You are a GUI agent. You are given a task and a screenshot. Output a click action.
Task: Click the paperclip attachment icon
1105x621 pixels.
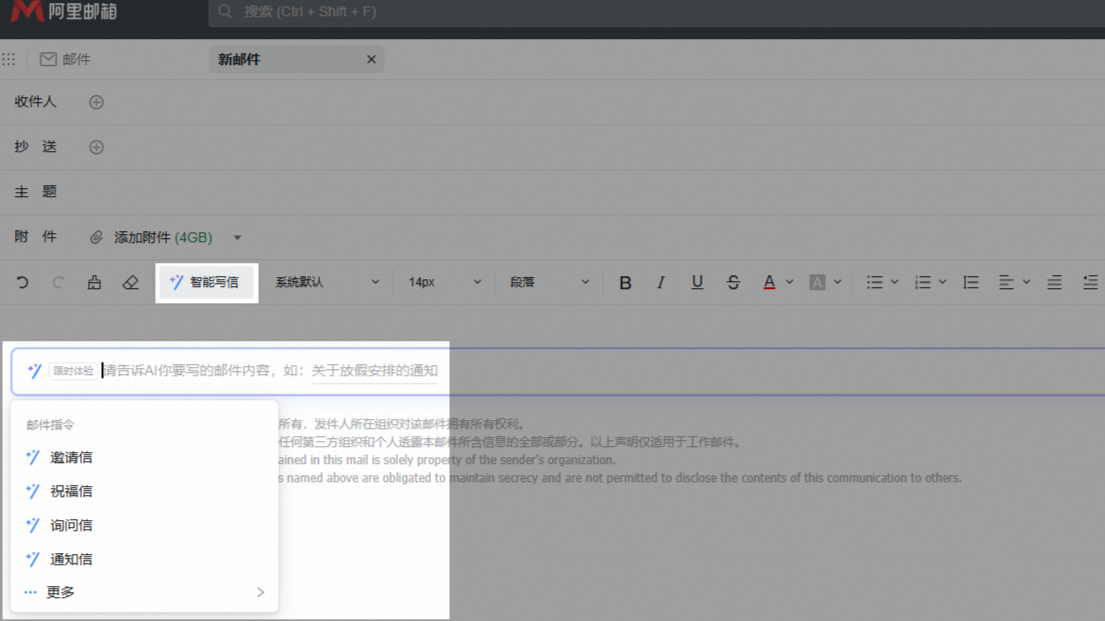click(97, 238)
